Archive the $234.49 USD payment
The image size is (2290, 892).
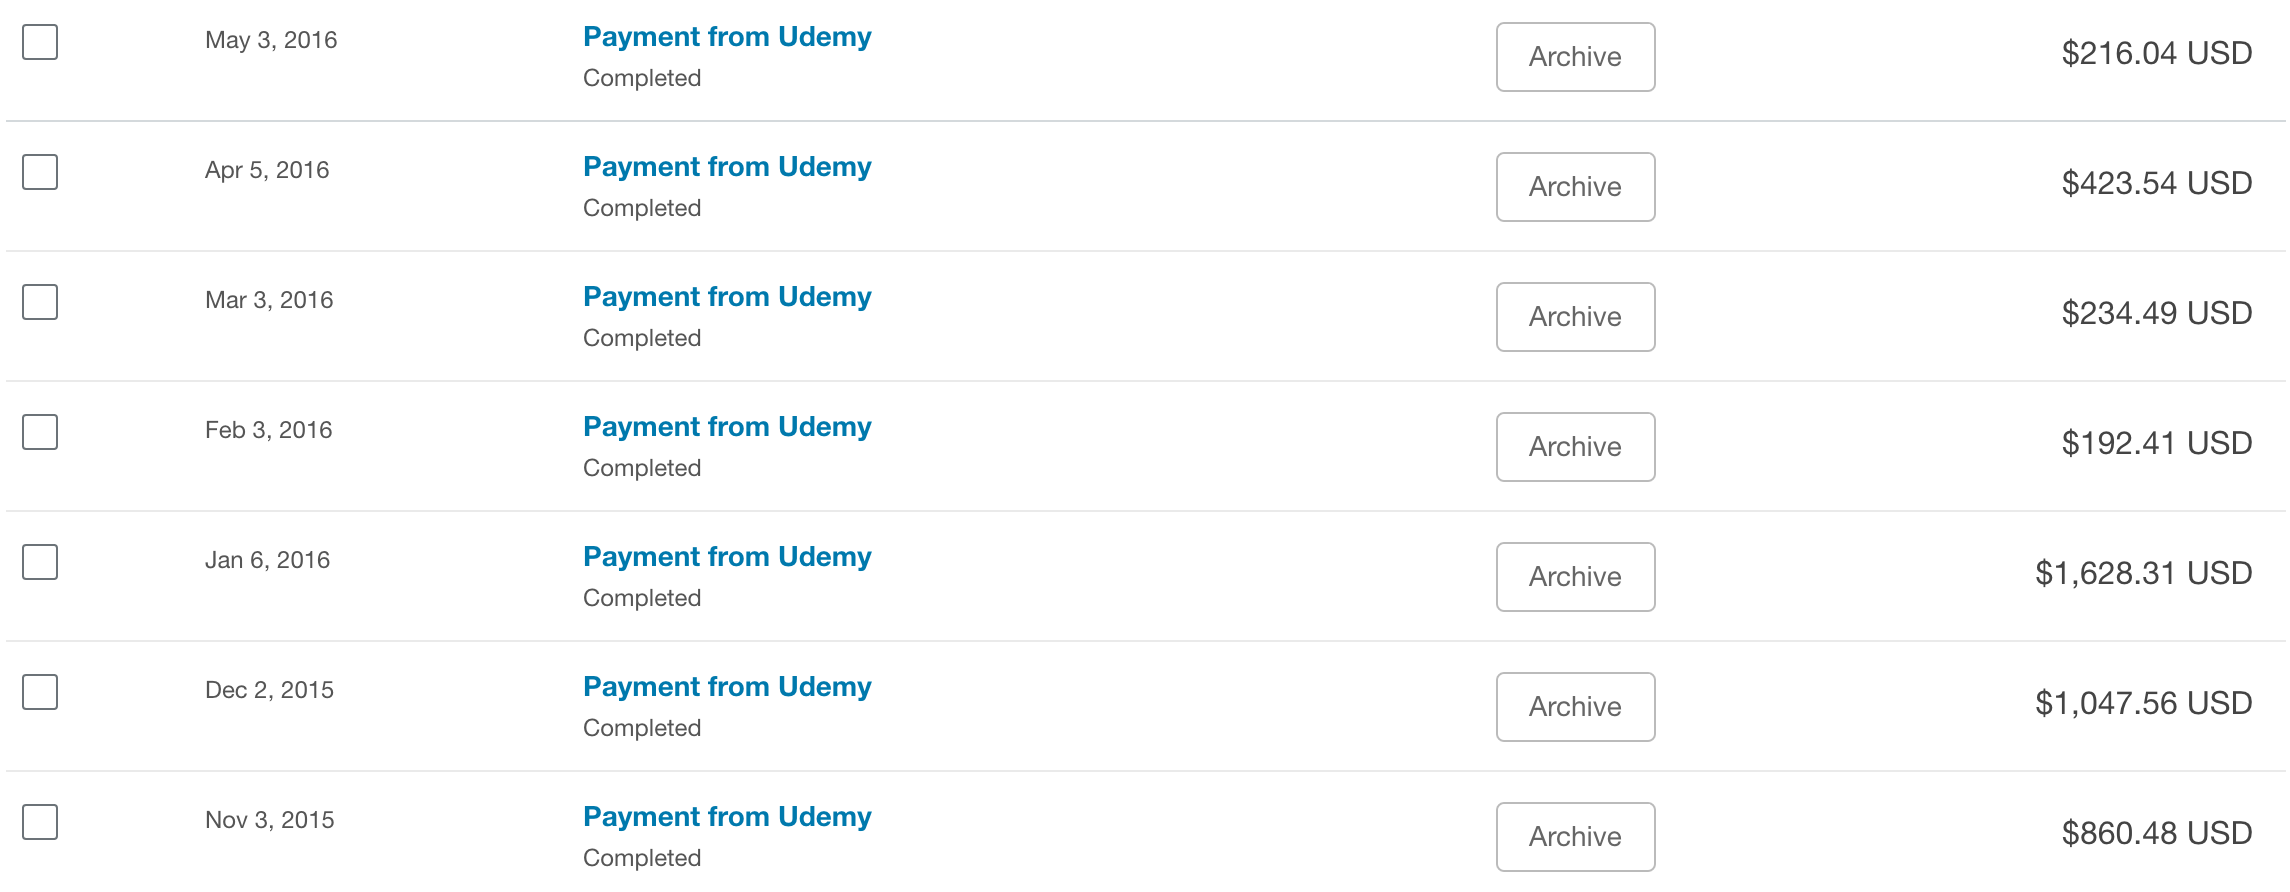tap(1575, 317)
